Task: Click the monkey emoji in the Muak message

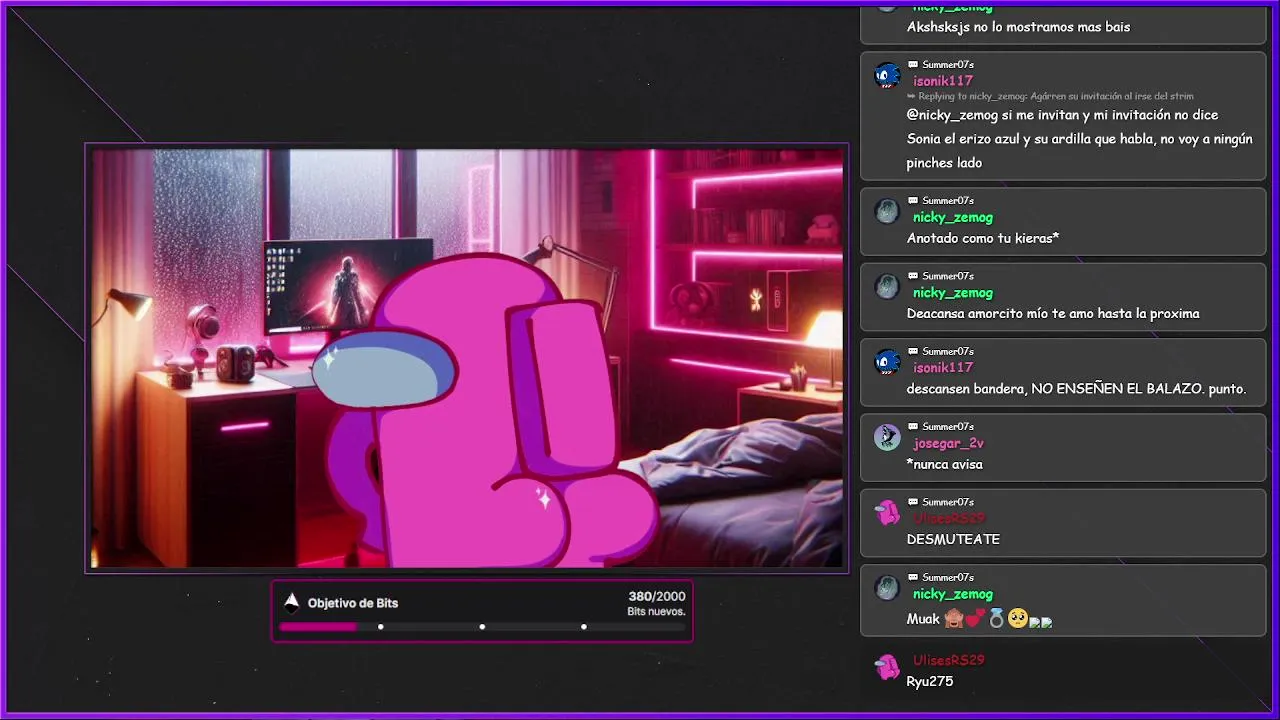Action: [954, 619]
